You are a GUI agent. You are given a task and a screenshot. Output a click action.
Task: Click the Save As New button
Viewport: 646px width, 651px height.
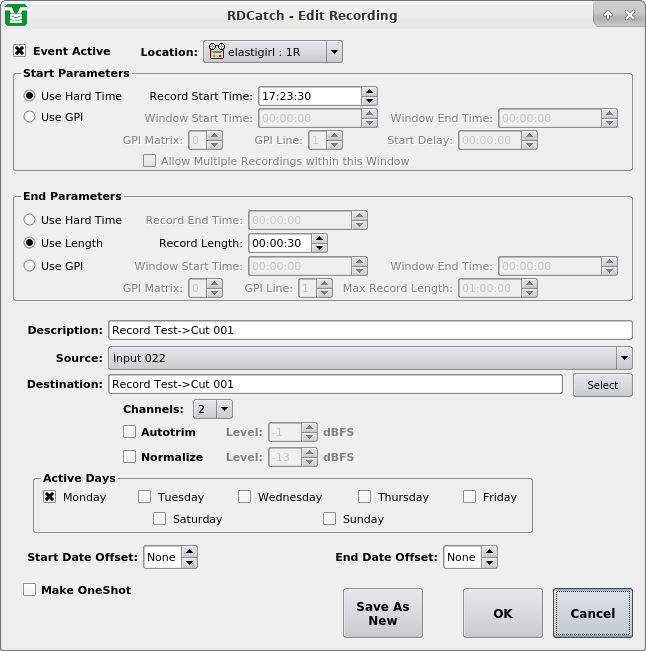[383, 613]
